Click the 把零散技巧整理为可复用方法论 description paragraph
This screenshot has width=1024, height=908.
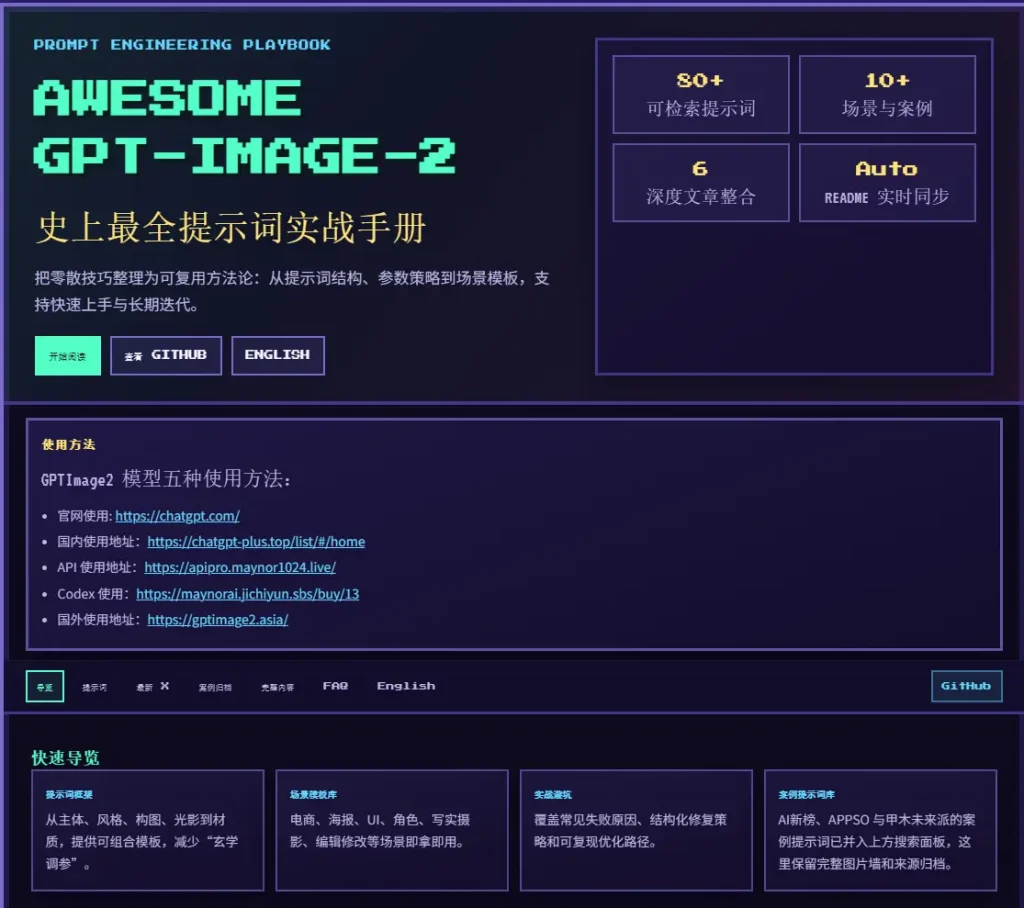(292, 291)
